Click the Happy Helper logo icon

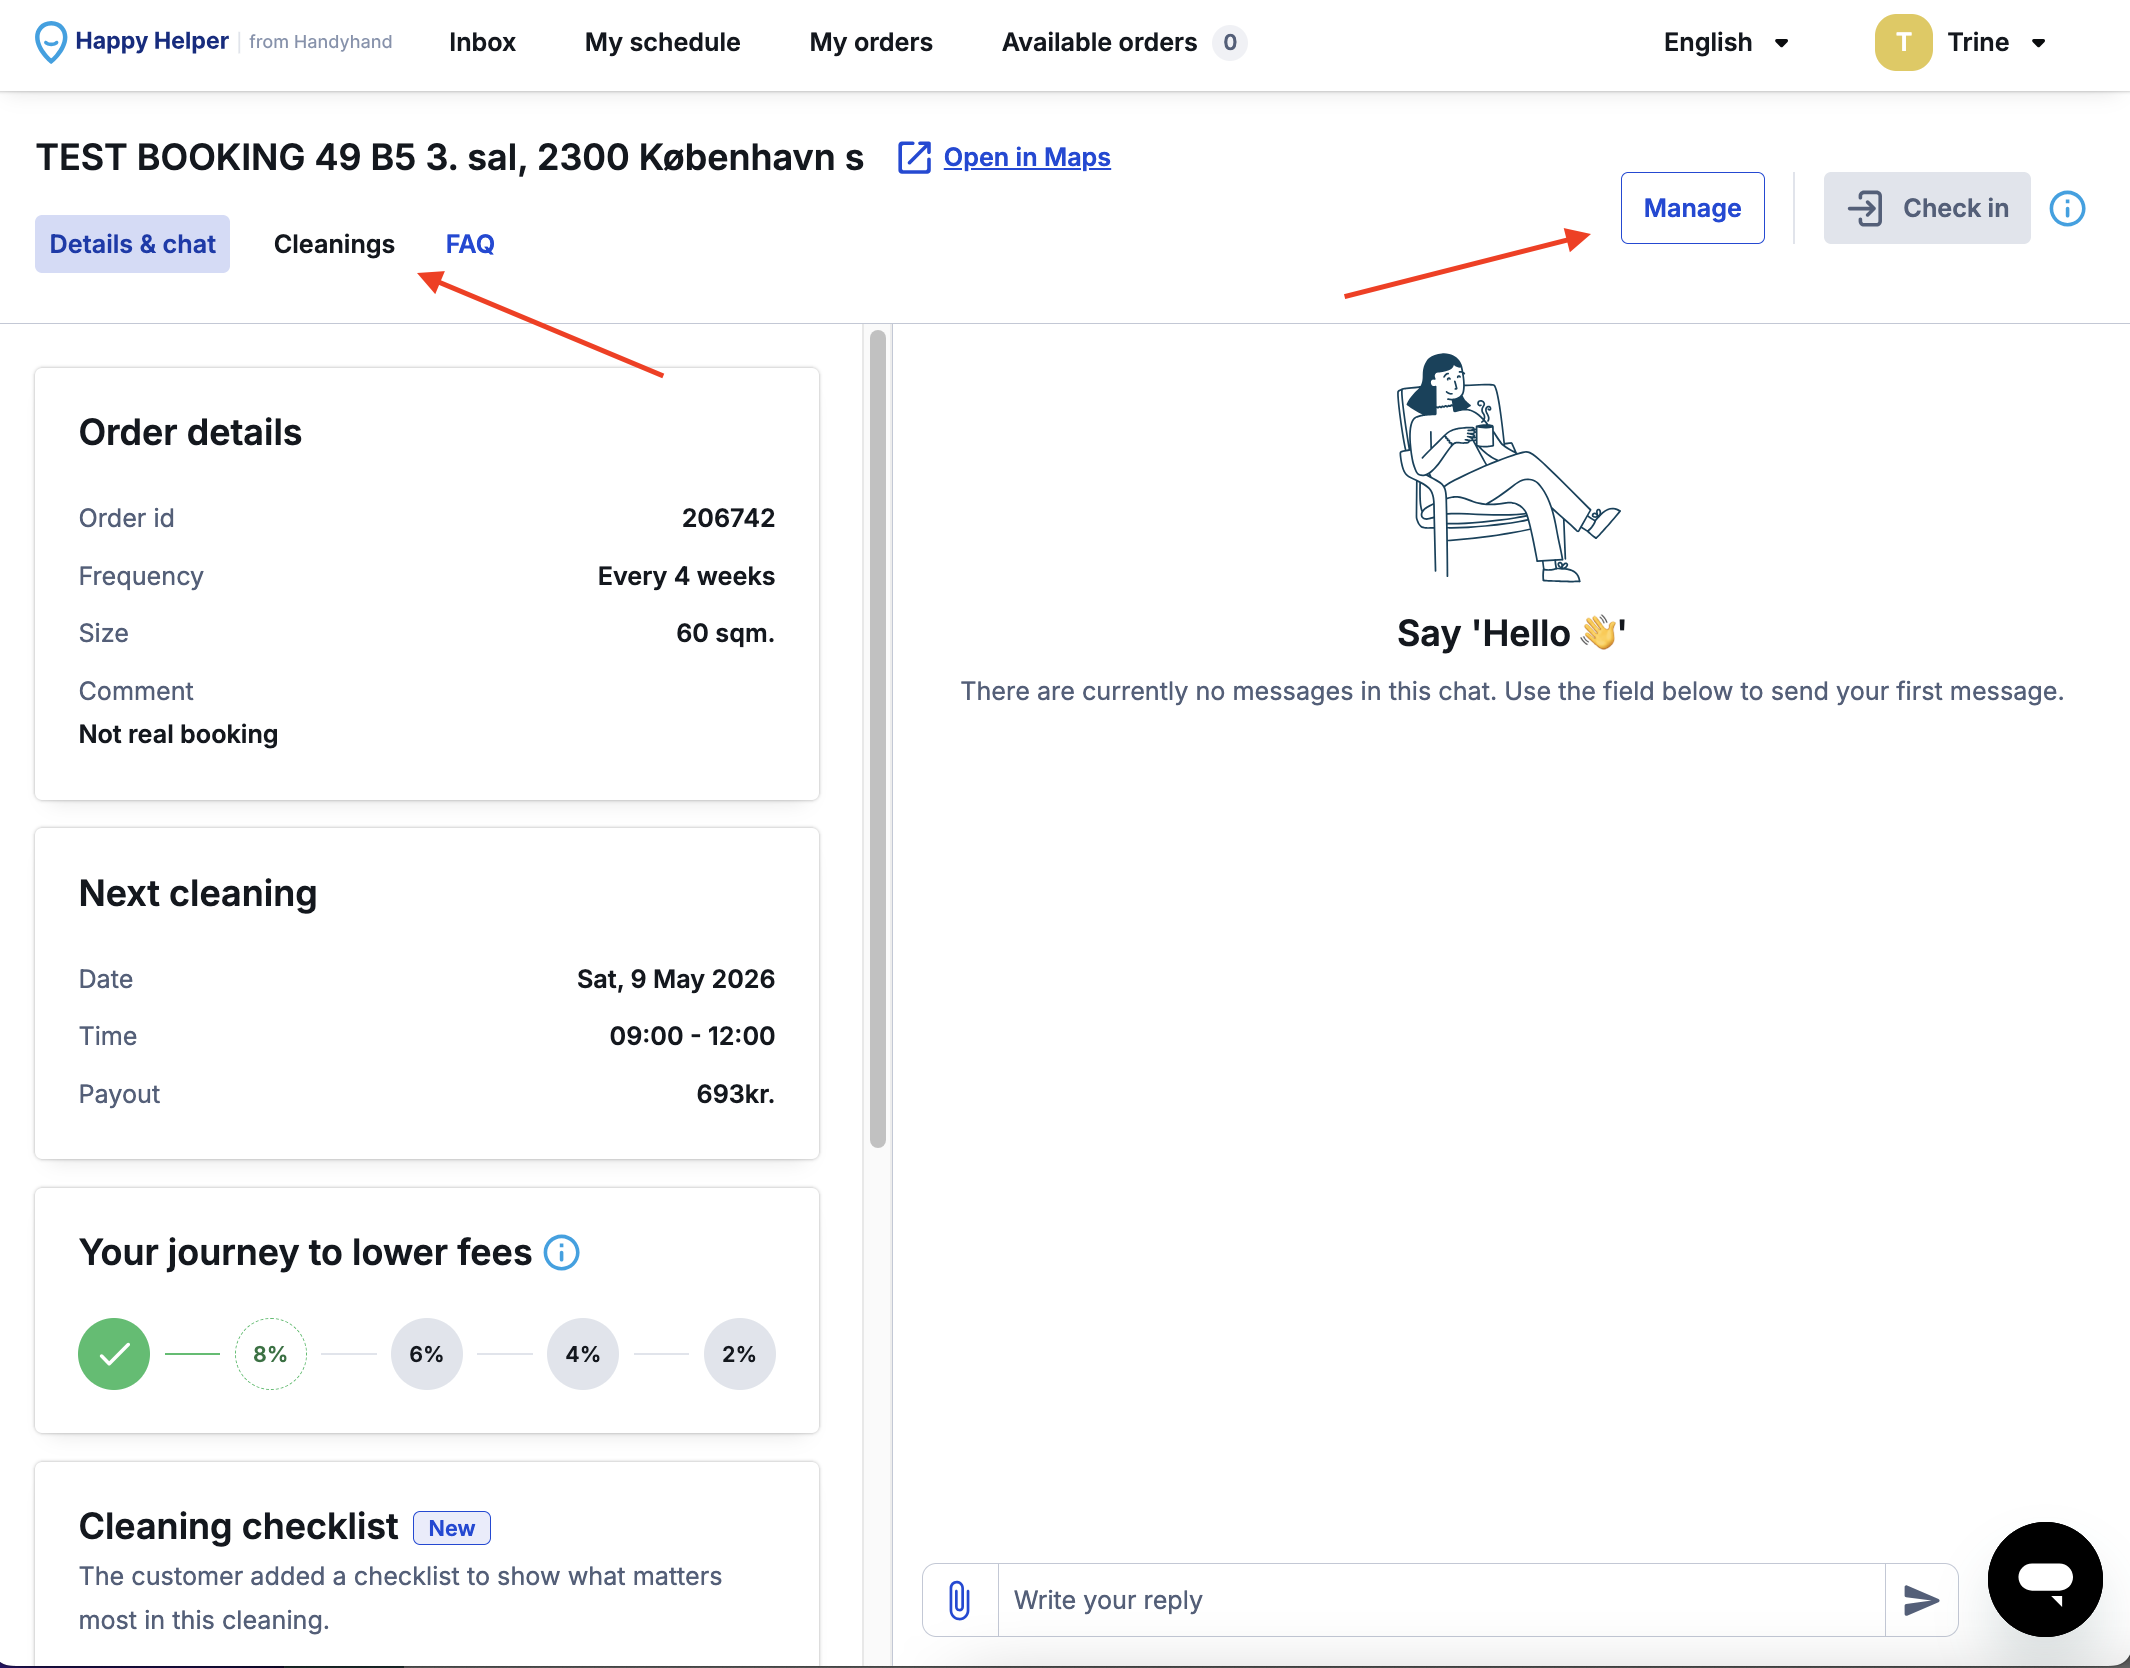tap(50, 42)
